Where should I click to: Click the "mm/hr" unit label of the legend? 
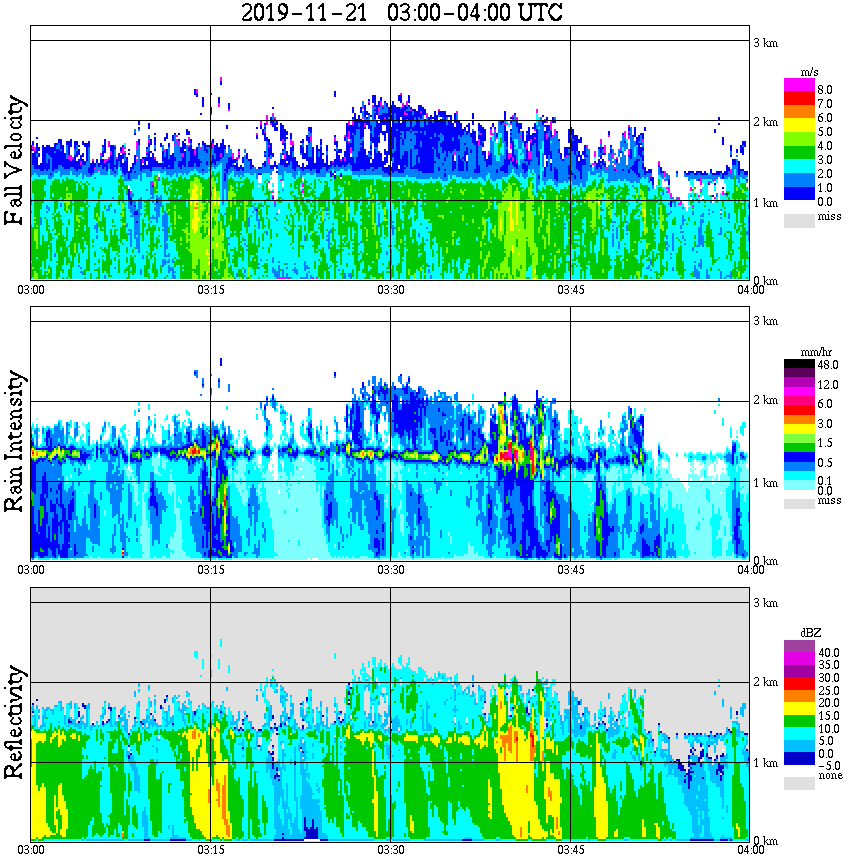click(x=816, y=352)
